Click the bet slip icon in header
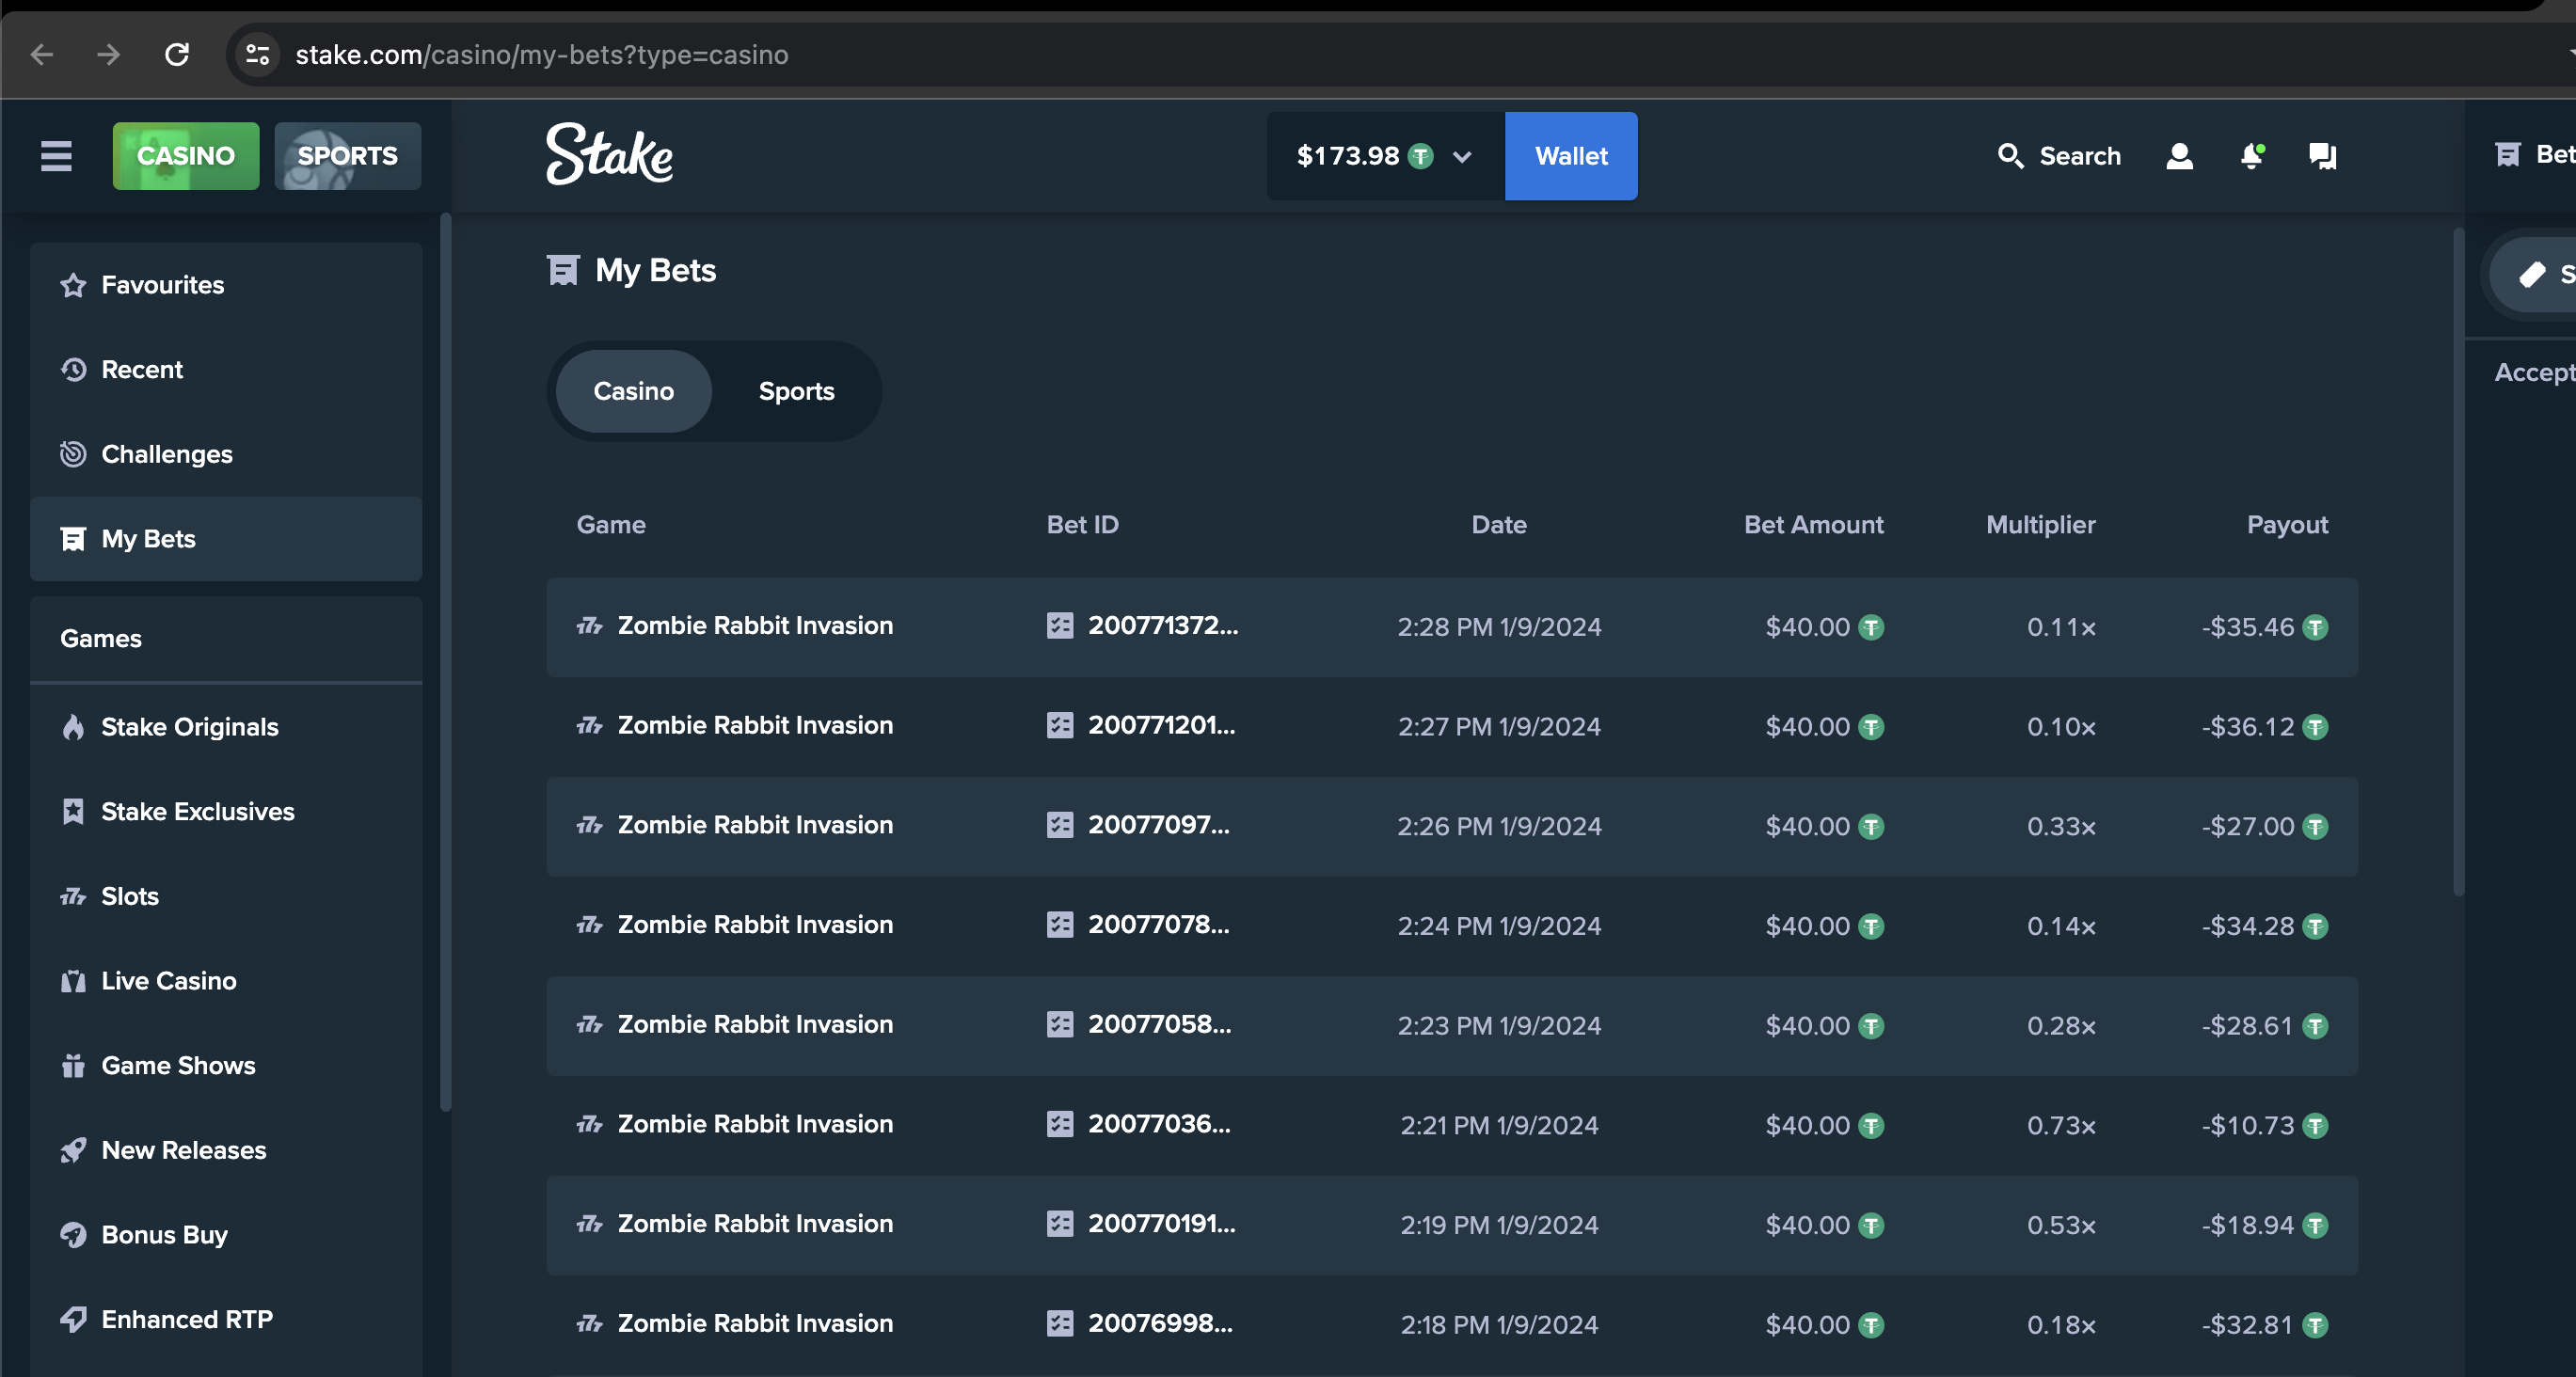Viewport: 2576px width, 1377px height. coord(2508,154)
